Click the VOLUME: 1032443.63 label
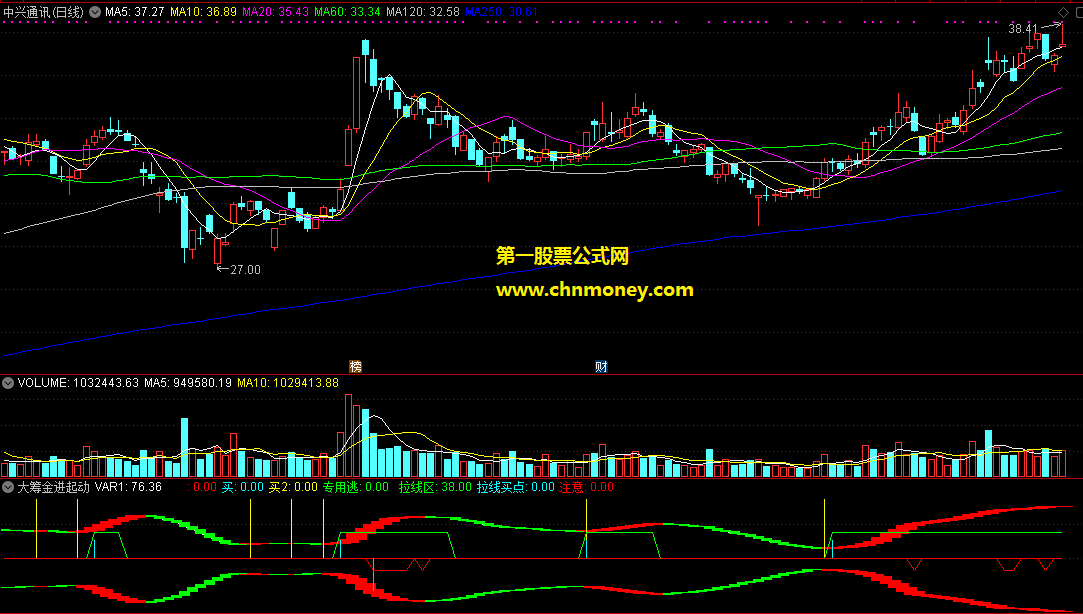 [78, 383]
